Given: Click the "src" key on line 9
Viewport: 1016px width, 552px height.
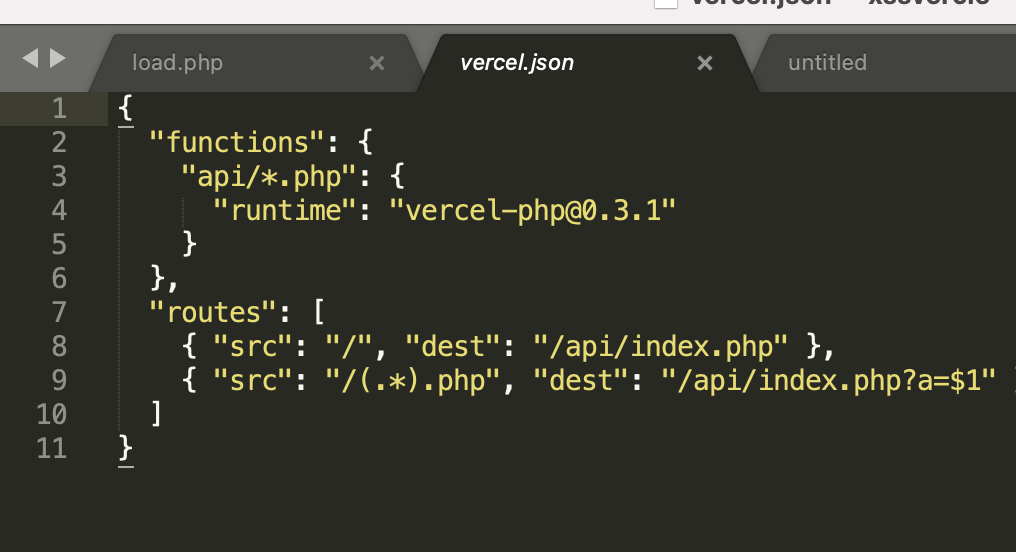Looking at the screenshot, I should click(253, 381).
